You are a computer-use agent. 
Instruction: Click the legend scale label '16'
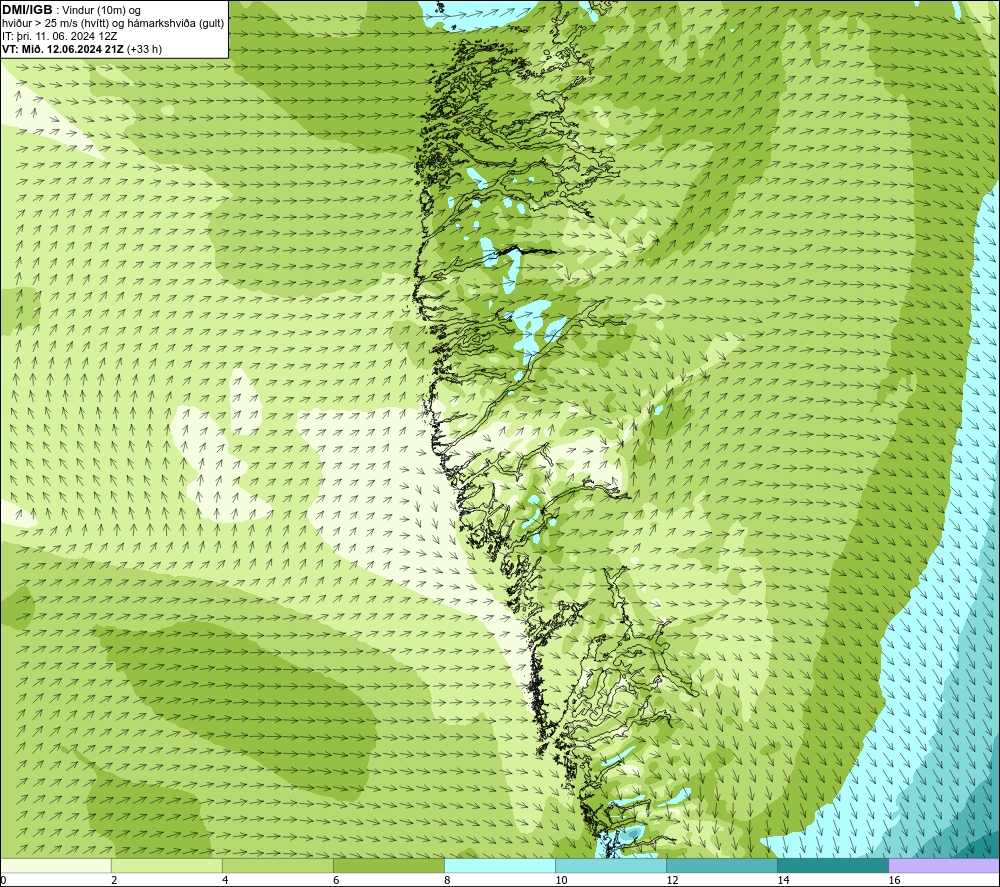(893, 880)
